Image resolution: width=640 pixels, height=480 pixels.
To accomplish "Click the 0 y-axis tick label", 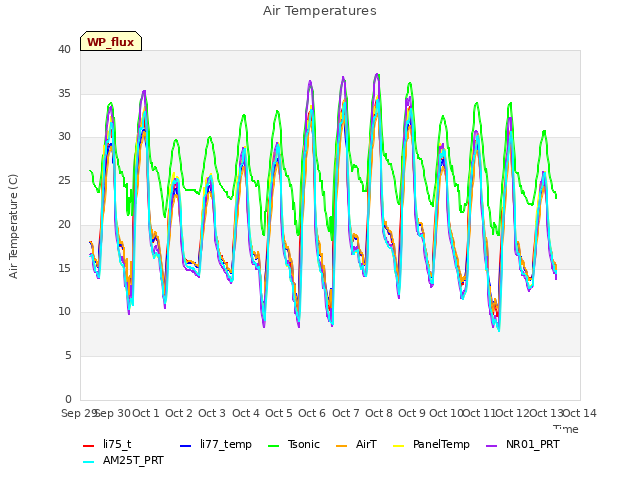I will (68, 399).
